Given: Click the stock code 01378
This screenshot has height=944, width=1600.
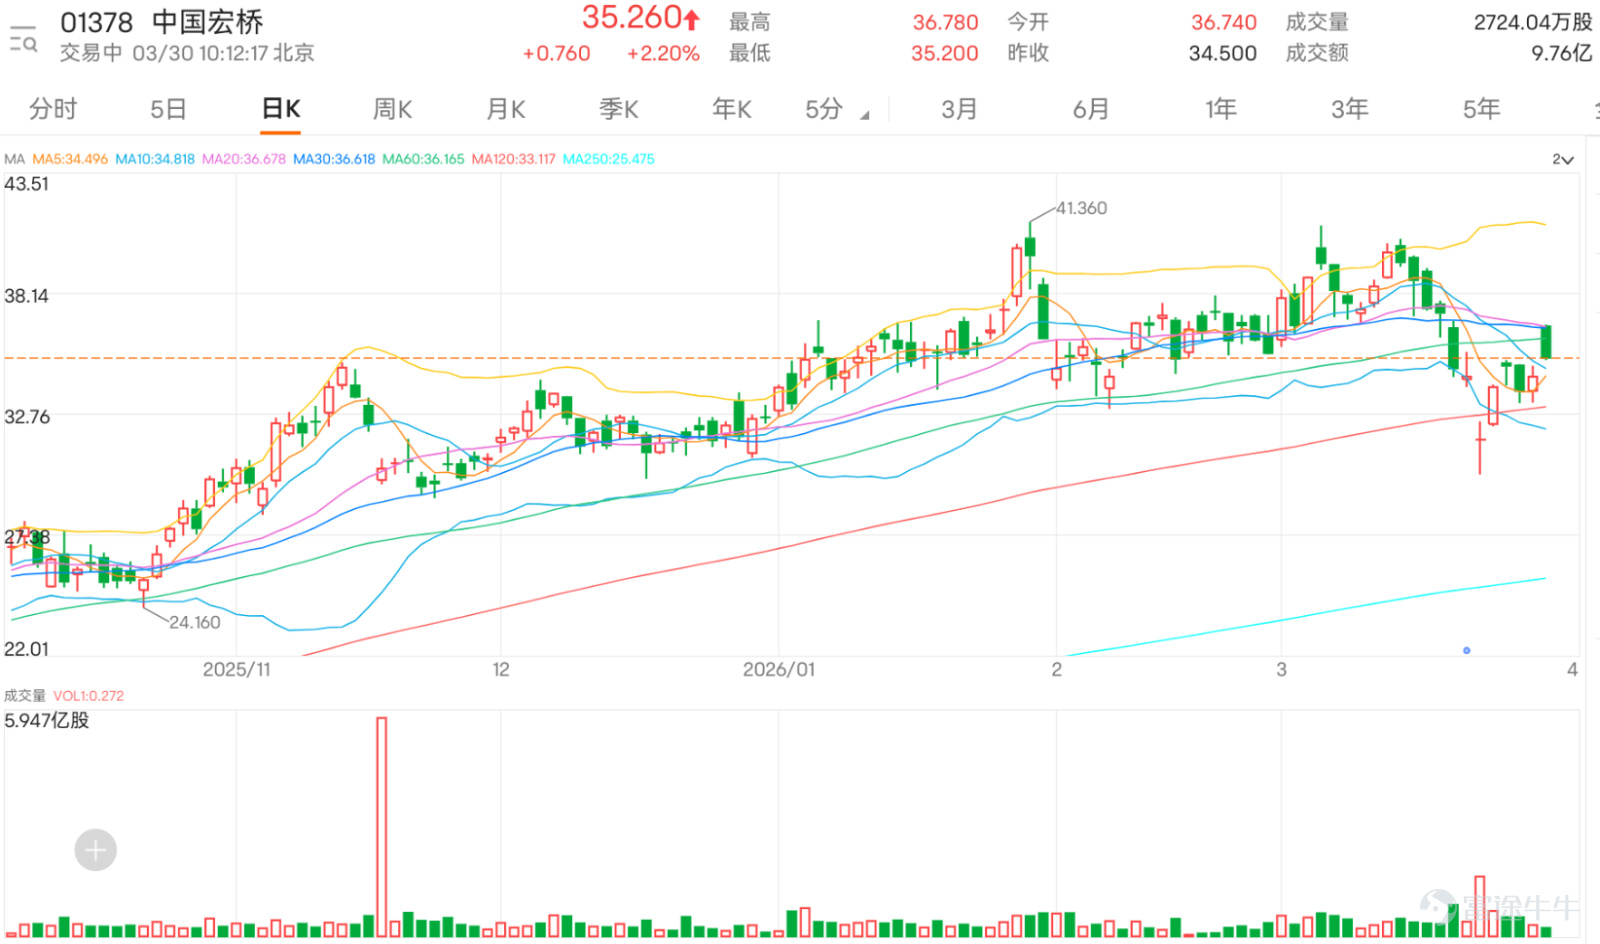Looking at the screenshot, I should coord(97,22).
